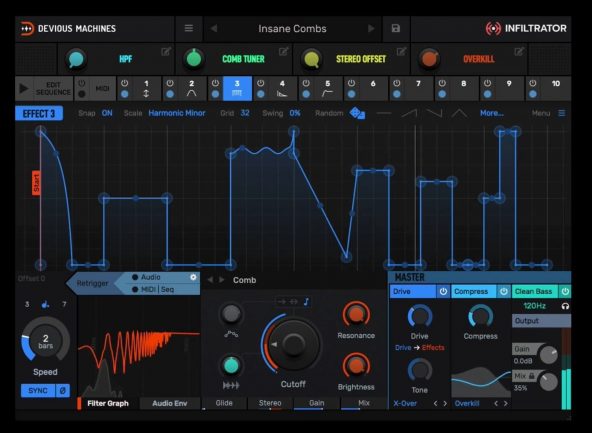The height and width of the screenshot is (433, 592).
Task: Switch to the Filter Graph tab
Action: pos(108,404)
